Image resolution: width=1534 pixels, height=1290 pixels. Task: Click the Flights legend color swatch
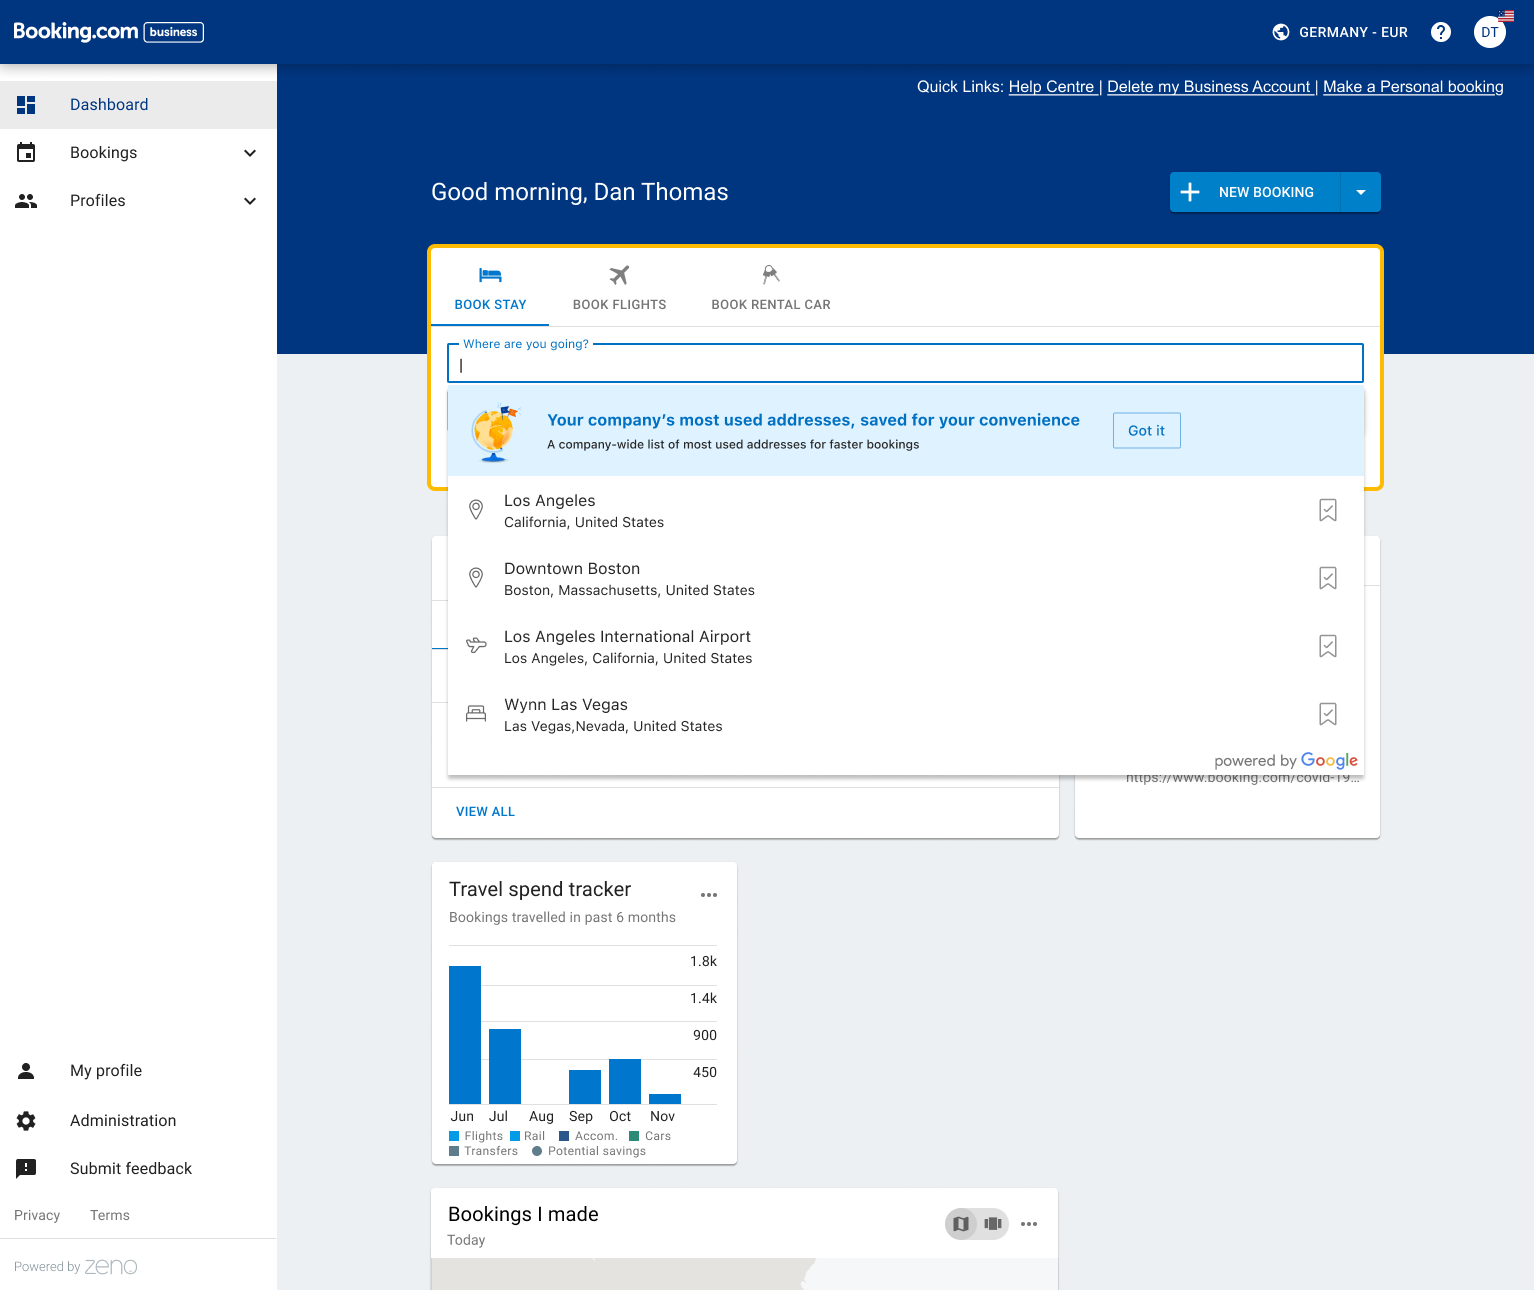pyautogui.click(x=455, y=1136)
